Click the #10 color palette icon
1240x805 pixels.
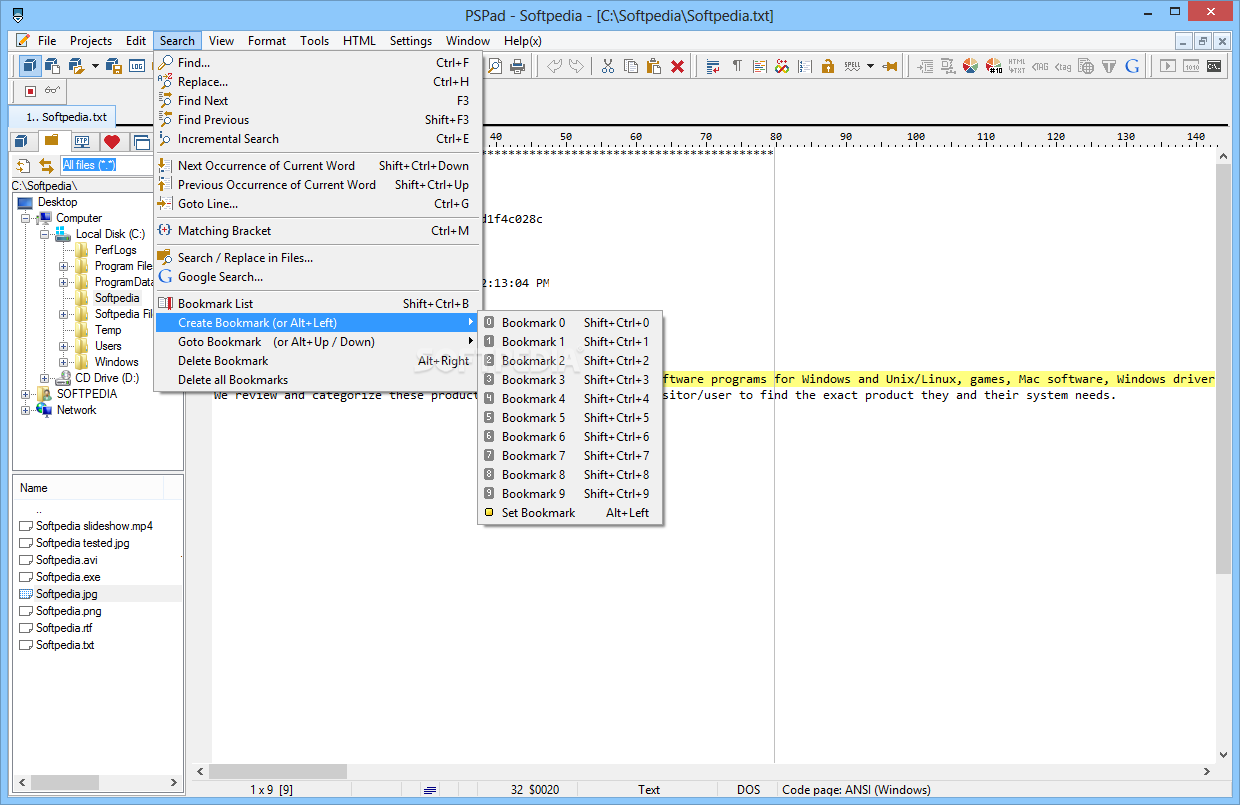coord(994,66)
